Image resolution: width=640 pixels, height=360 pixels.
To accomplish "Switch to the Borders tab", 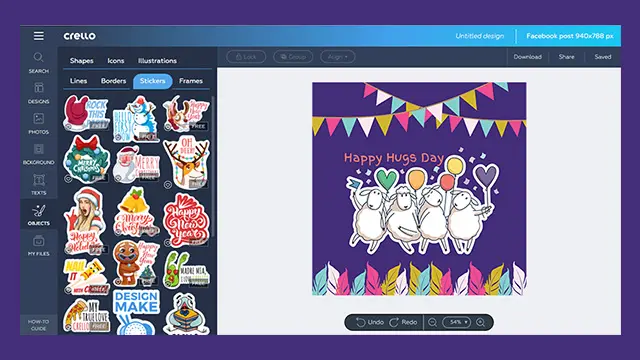I will pyautogui.click(x=113, y=81).
